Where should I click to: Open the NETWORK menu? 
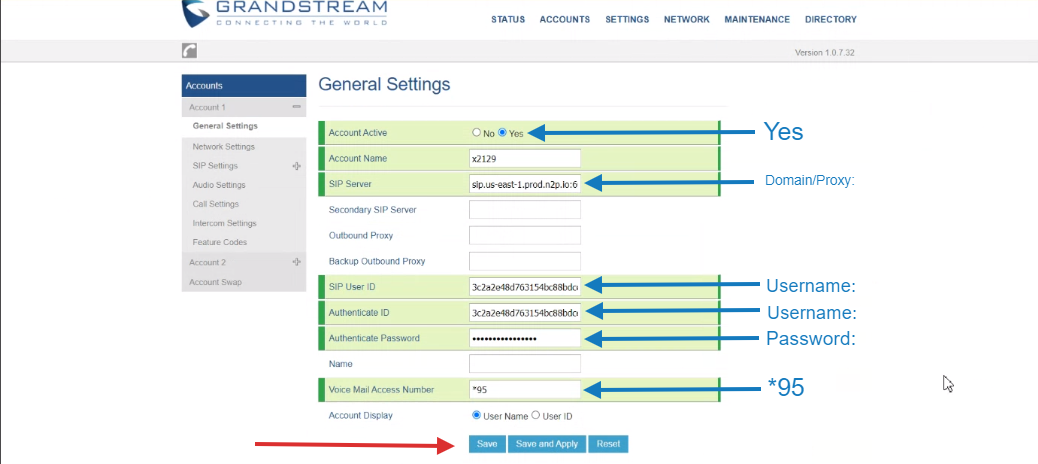coord(686,20)
